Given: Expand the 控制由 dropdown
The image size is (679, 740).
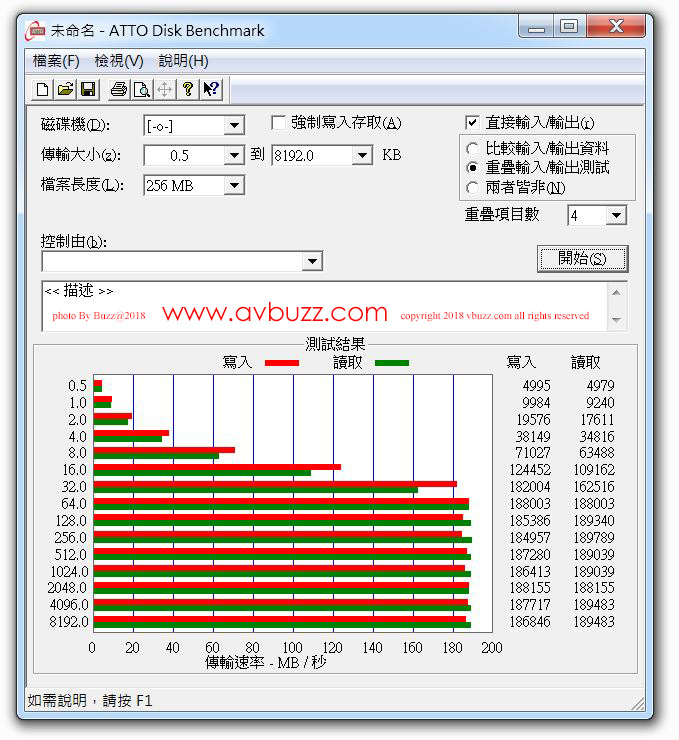Looking at the screenshot, I should coord(312,261).
